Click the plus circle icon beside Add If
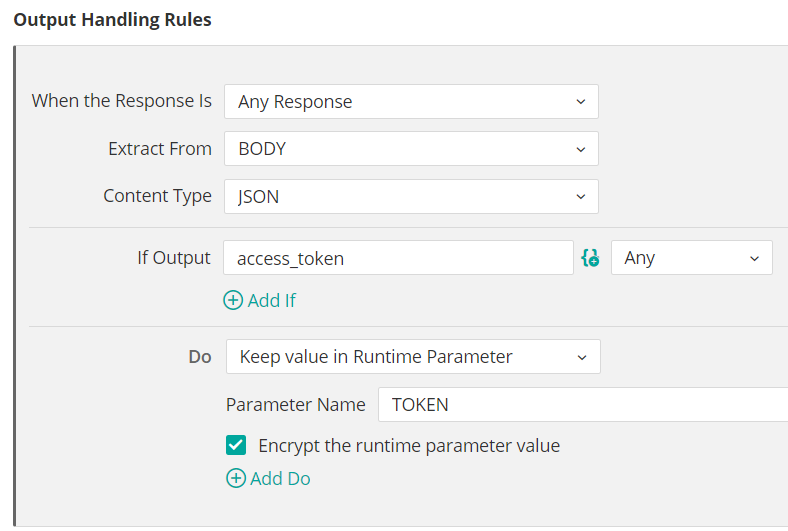788x531 pixels. [x=233, y=300]
